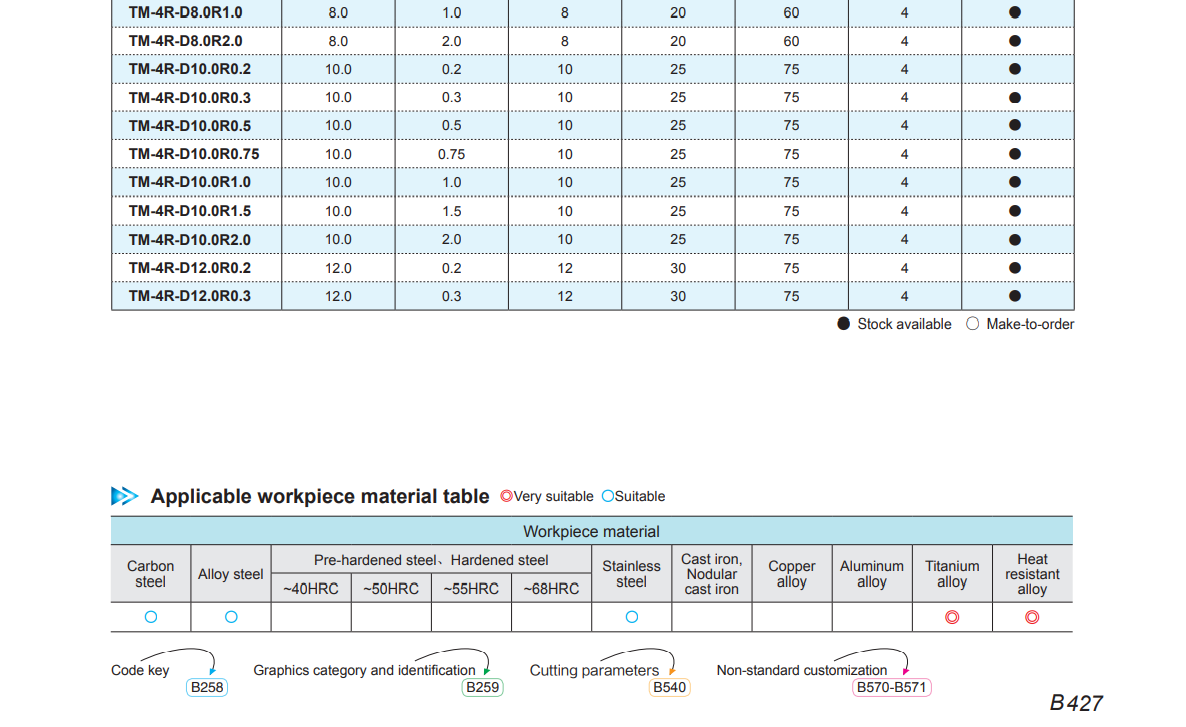Open the B570-B571 non-standard customization reference

pyautogui.click(x=891, y=688)
